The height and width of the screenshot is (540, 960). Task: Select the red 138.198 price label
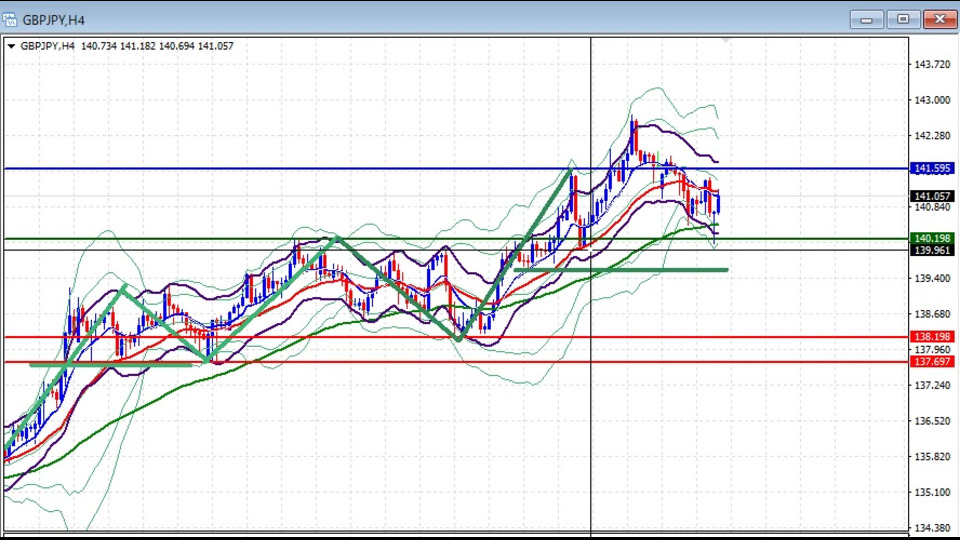[x=932, y=337]
